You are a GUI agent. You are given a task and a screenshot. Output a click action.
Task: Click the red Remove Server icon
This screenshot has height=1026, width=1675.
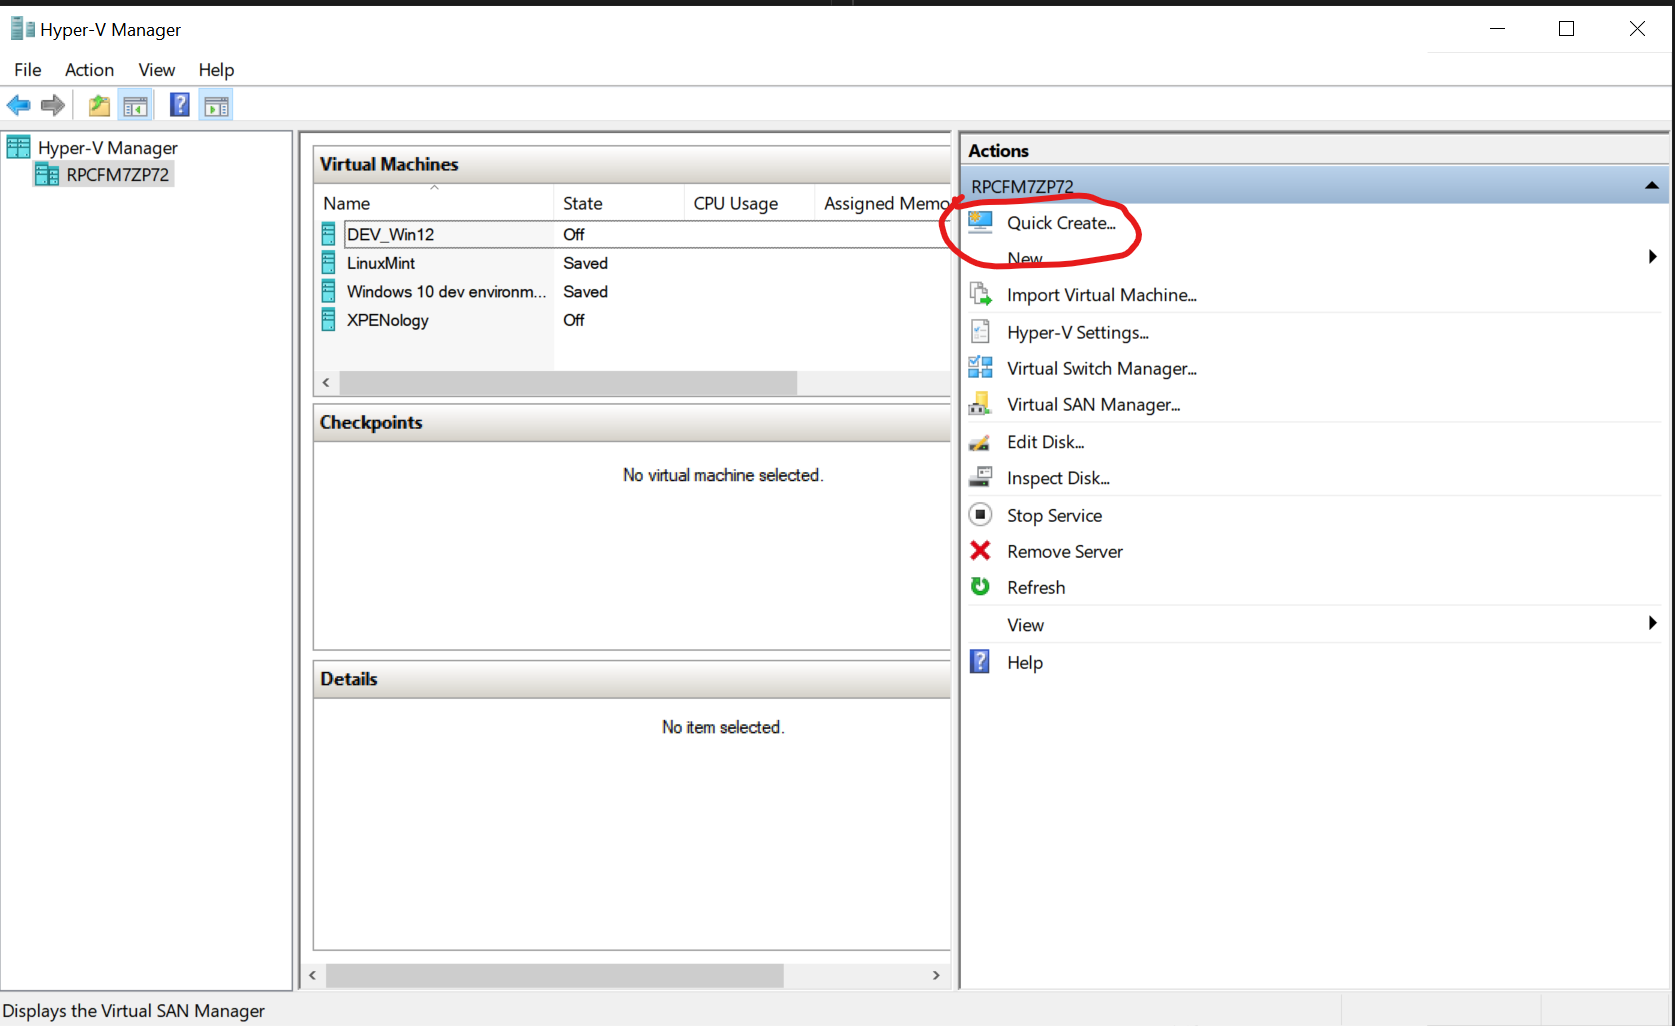pos(980,551)
